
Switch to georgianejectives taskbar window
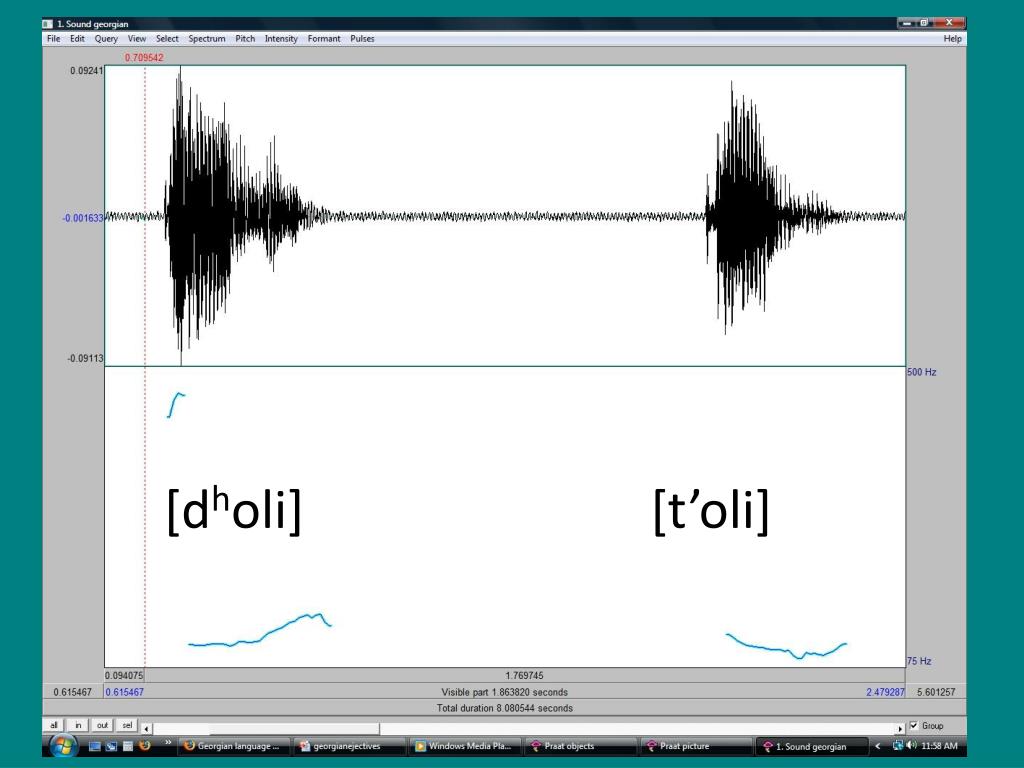pos(349,746)
